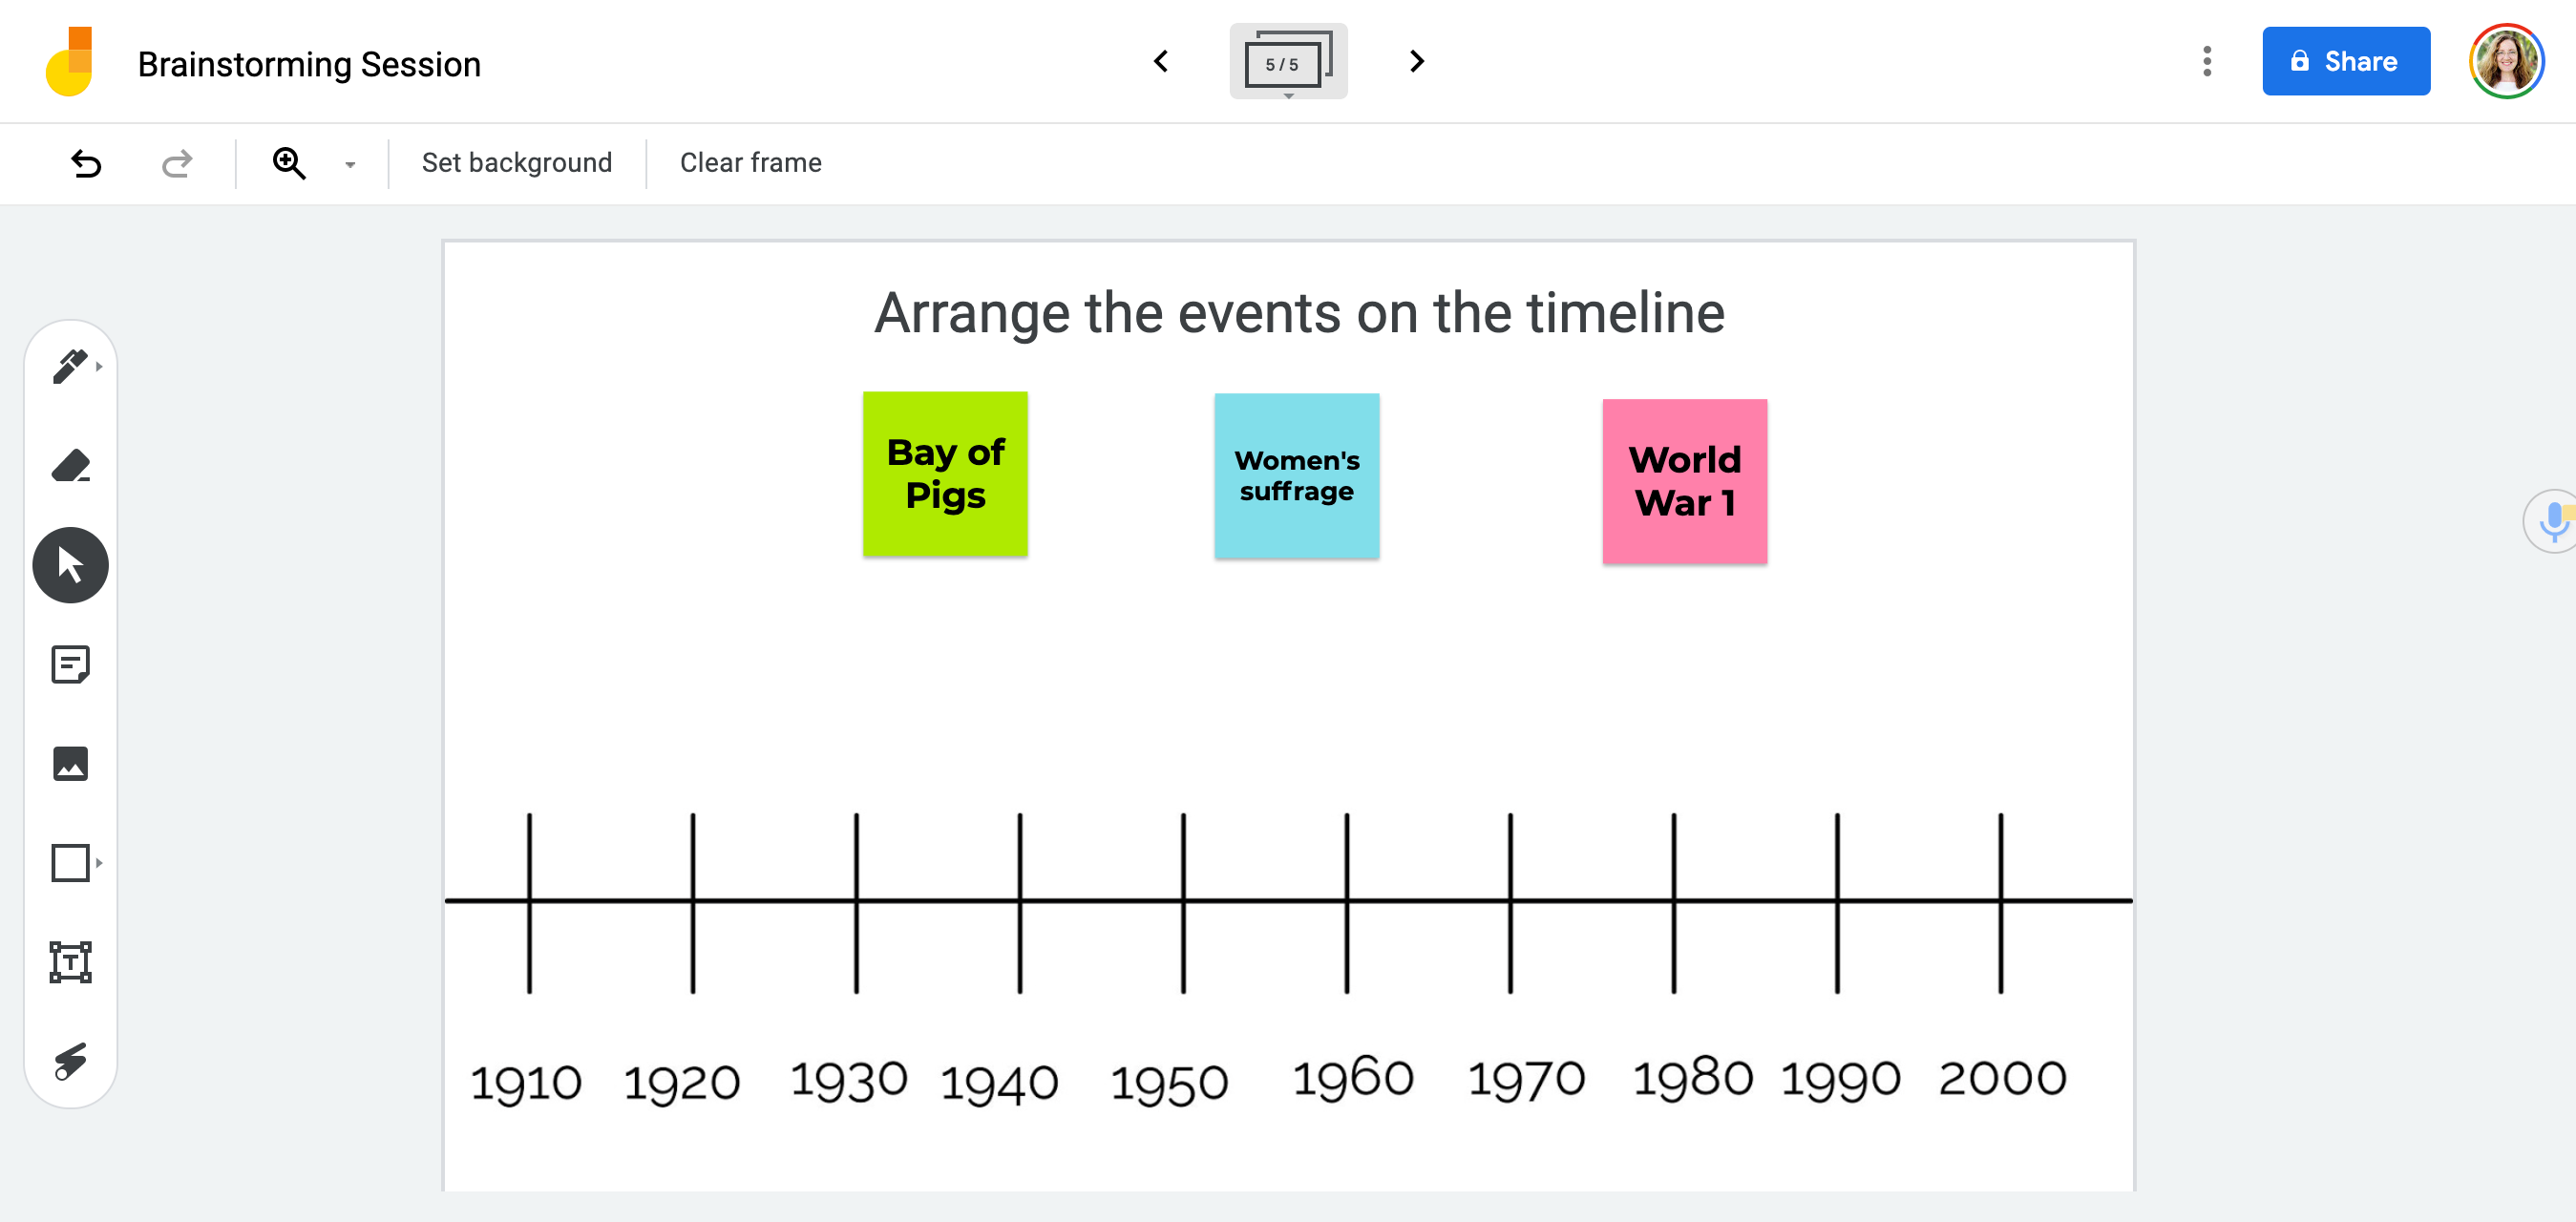Image resolution: width=2576 pixels, height=1222 pixels.
Task: Navigate to previous slide frame
Action: [x=1162, y=62]
